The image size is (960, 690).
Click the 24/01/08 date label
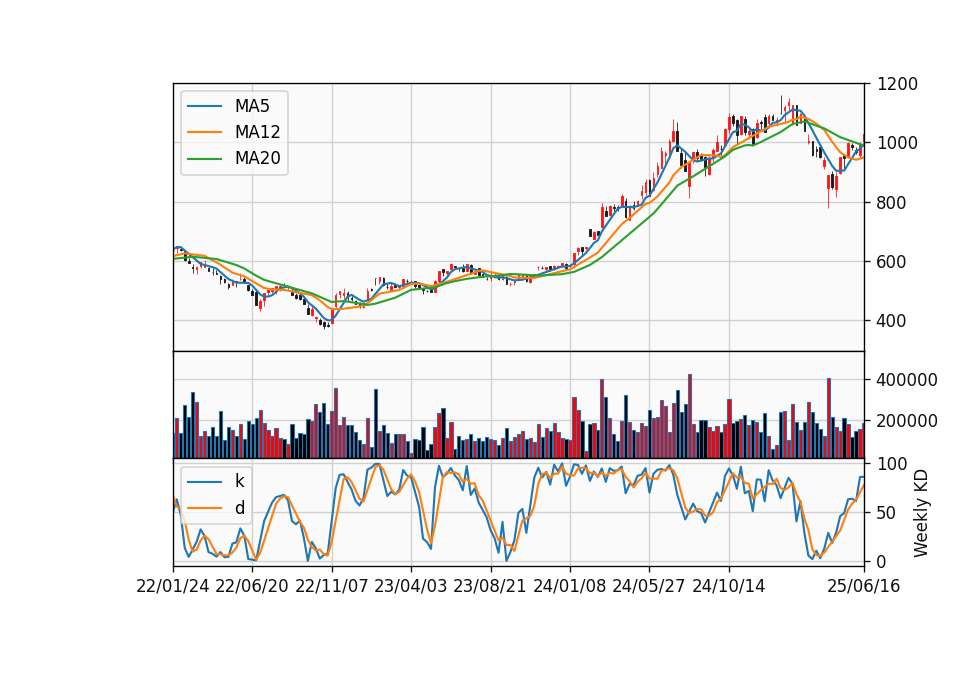pyautogui.click(x=570, y=586)
